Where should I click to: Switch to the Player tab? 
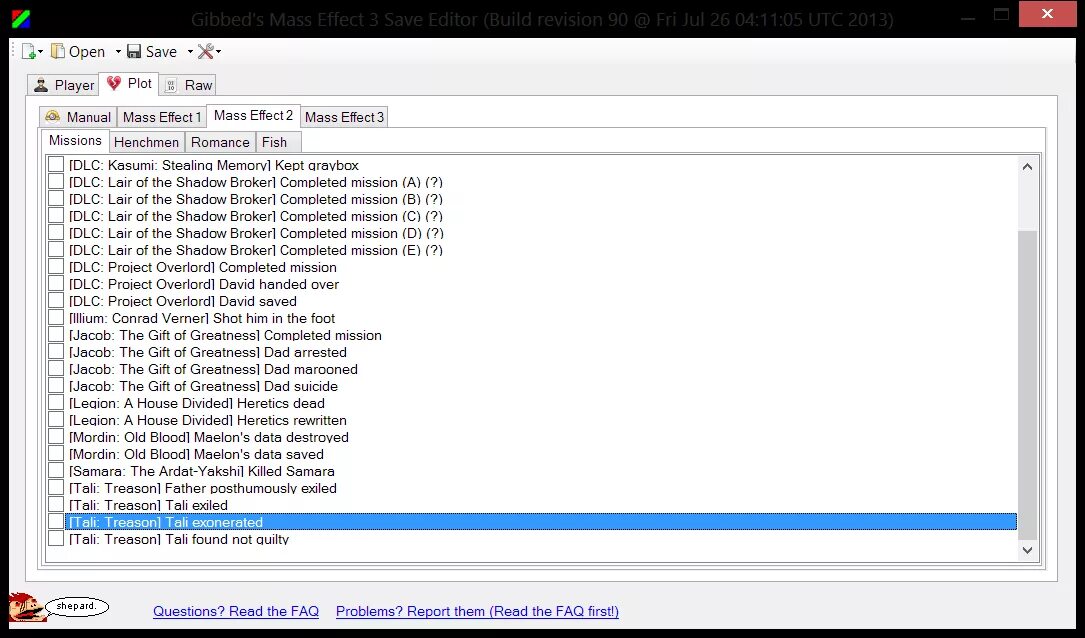click(x=63, y=85)
